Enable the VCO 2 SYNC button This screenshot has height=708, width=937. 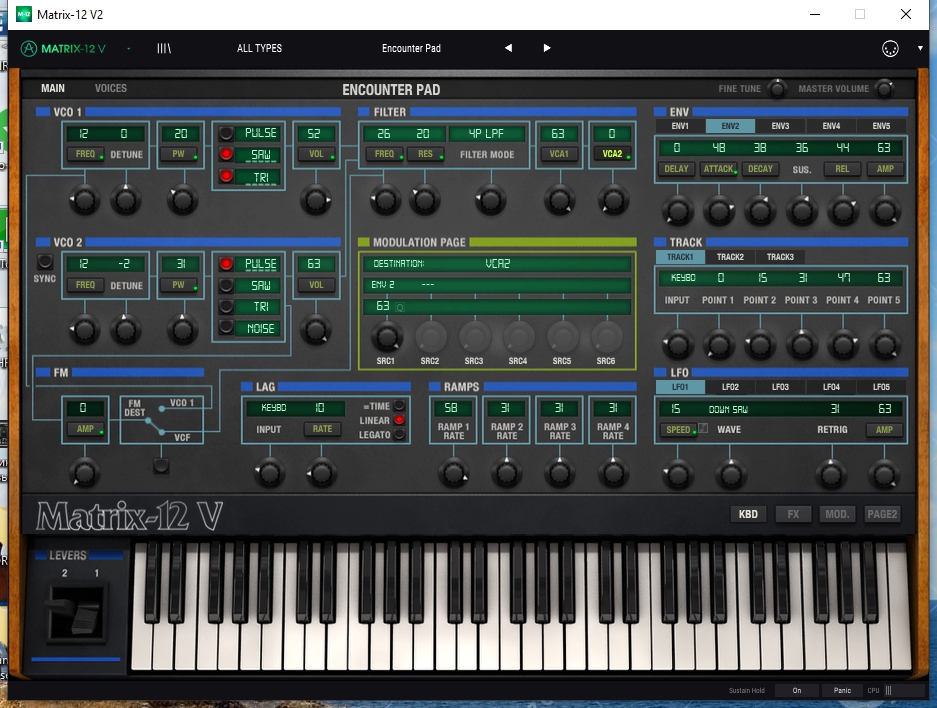tap(45, 262)
